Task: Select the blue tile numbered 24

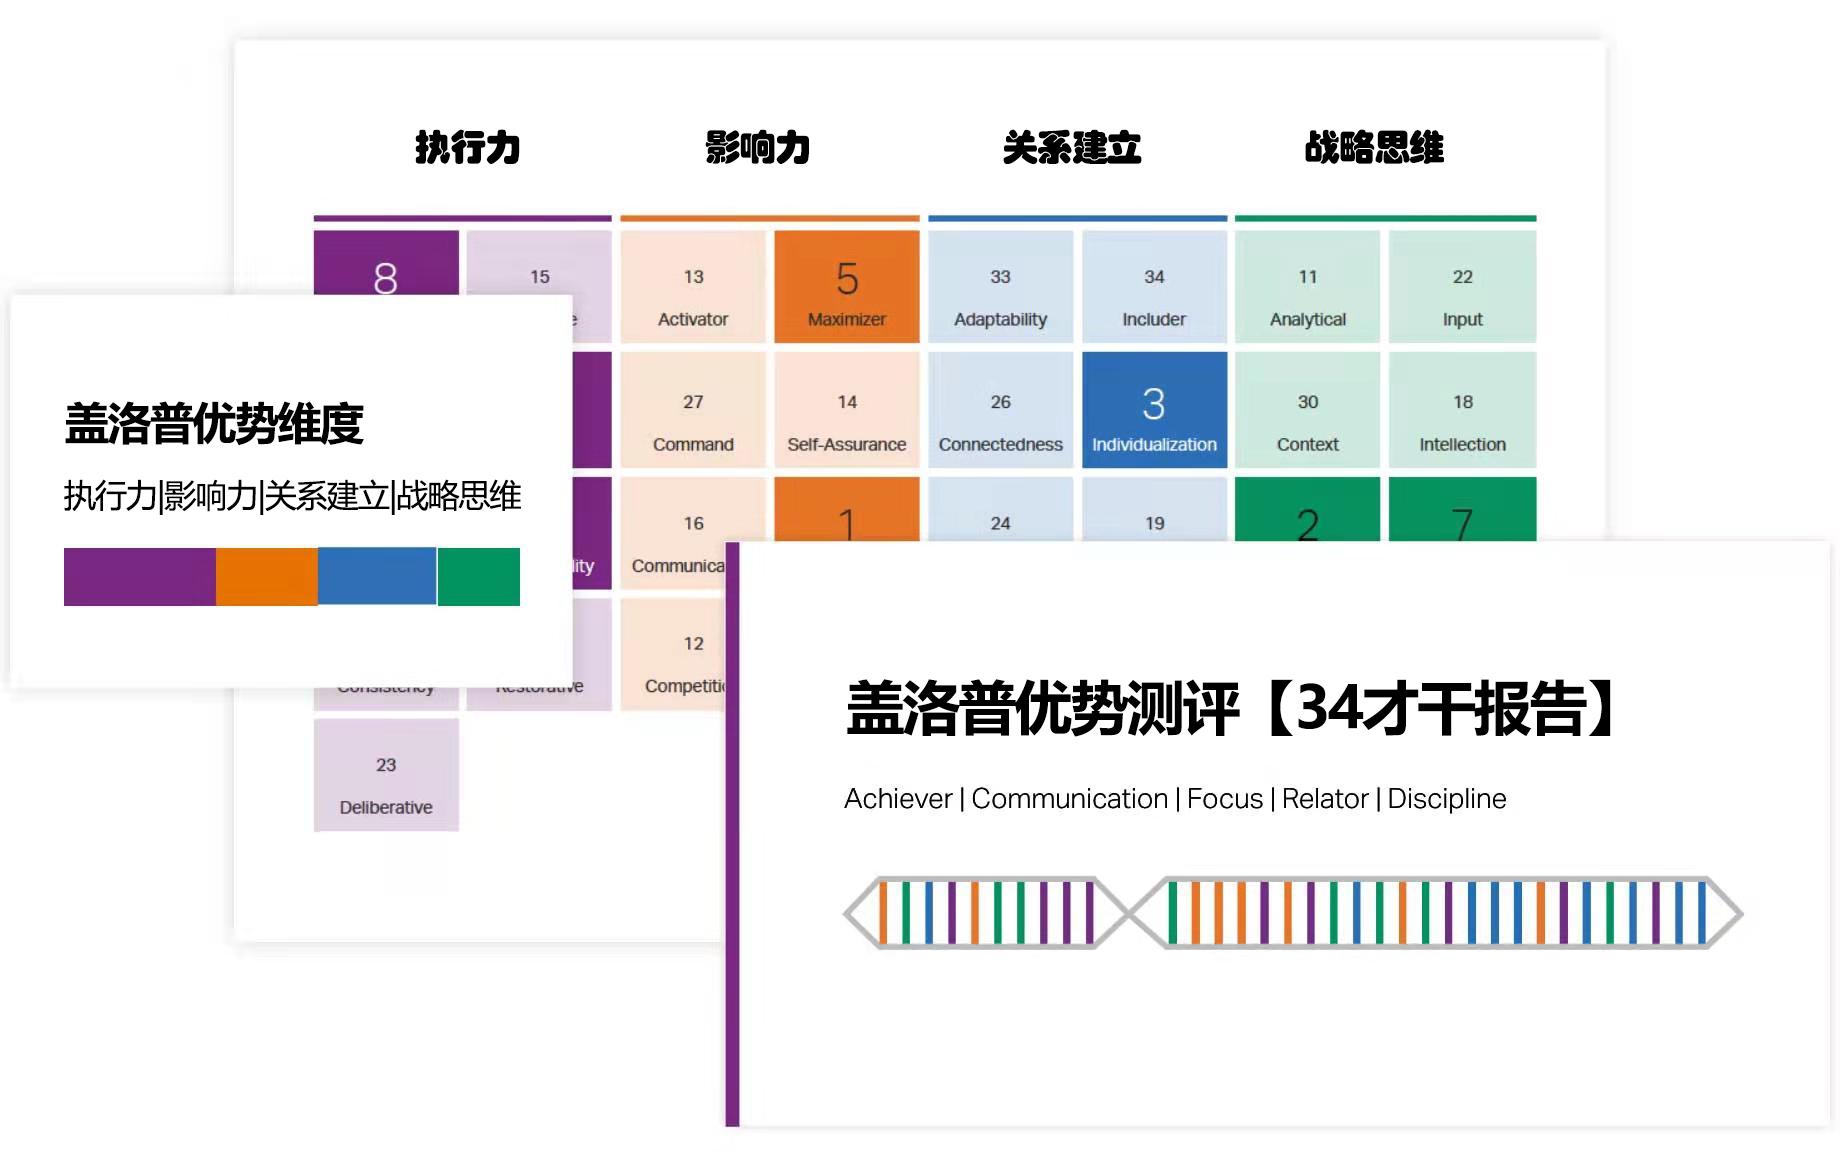Action: pos(1001,509)
